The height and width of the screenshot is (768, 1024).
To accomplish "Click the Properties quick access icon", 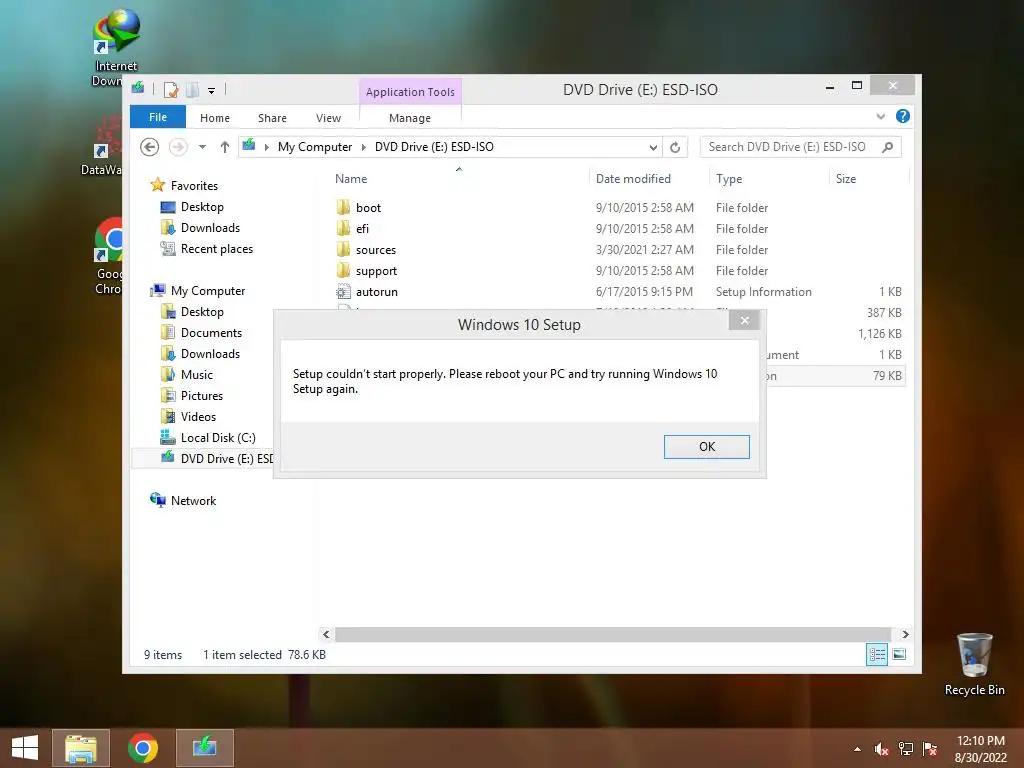I will (x=171, y=89).
